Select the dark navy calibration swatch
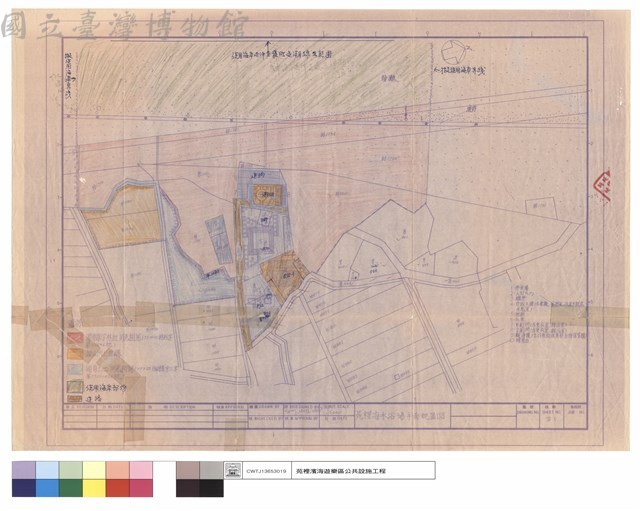 tap(24, 488)
